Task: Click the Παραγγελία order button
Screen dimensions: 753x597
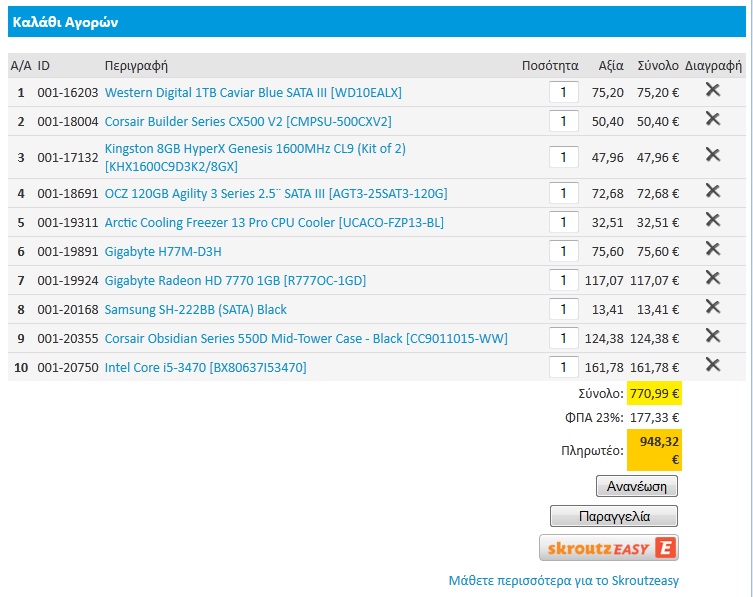Action: pos(614,516)
